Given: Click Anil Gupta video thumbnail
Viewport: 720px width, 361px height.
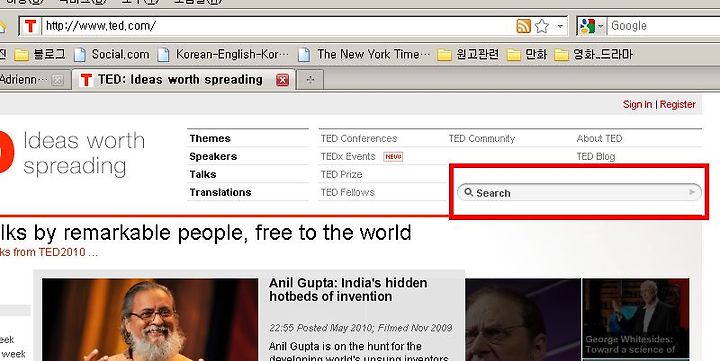Looking at the screenshot, I should click(x=150, y=320).
